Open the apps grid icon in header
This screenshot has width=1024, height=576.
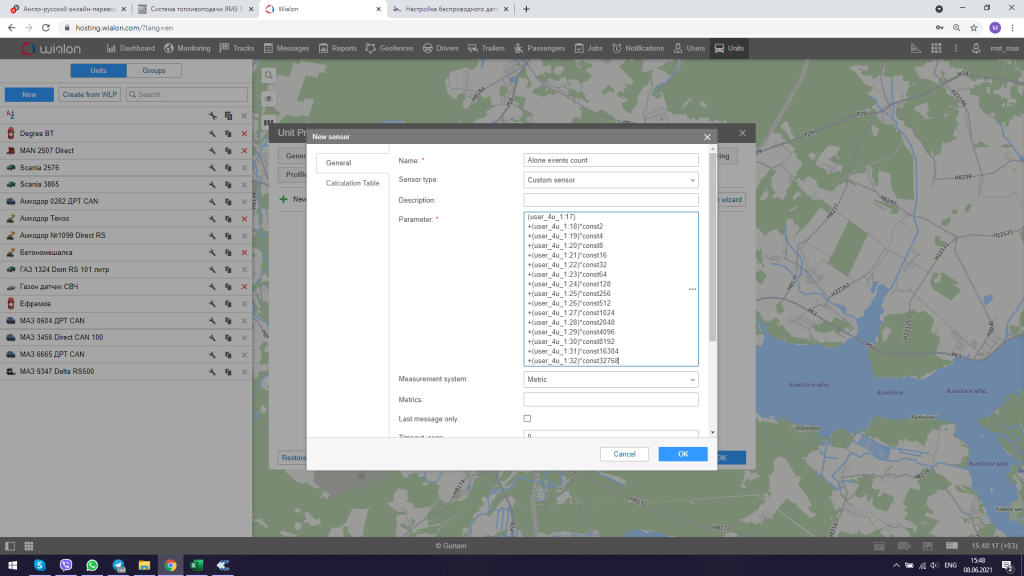pos(936,48)
